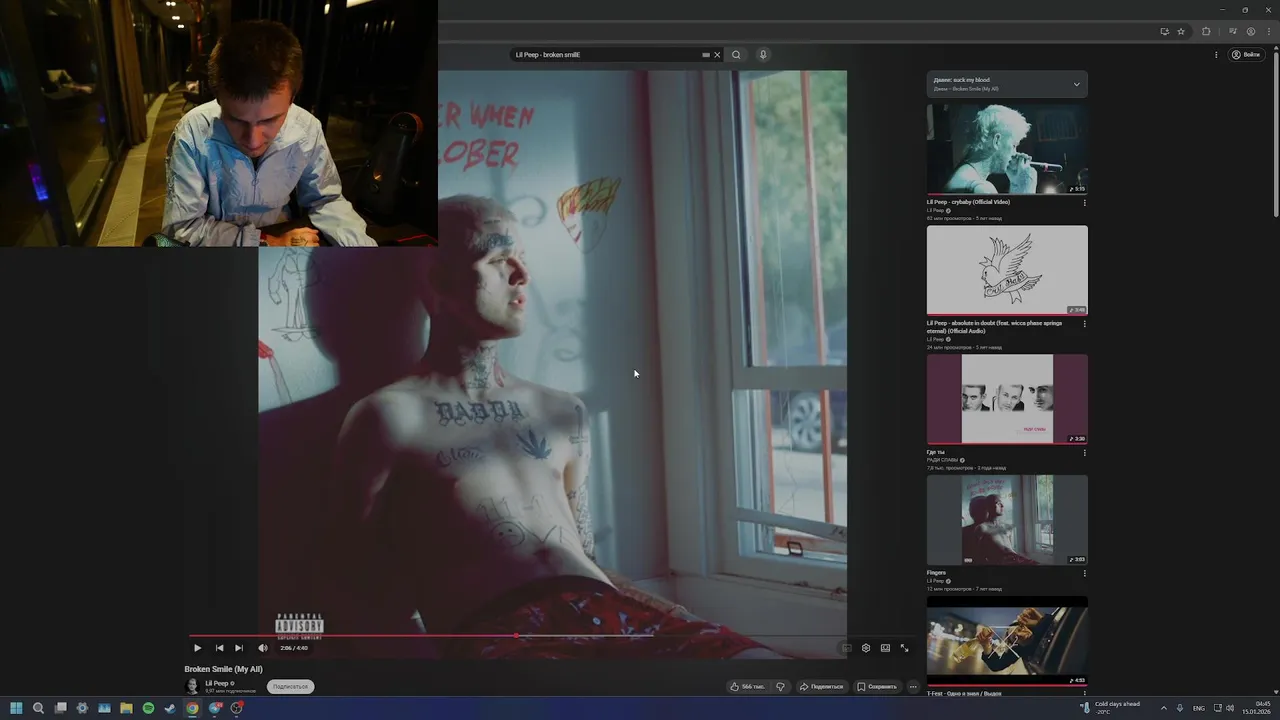Open crybaby video options menu
1280x720 pixels.
pyautogui.click(x=1084, y=203)
